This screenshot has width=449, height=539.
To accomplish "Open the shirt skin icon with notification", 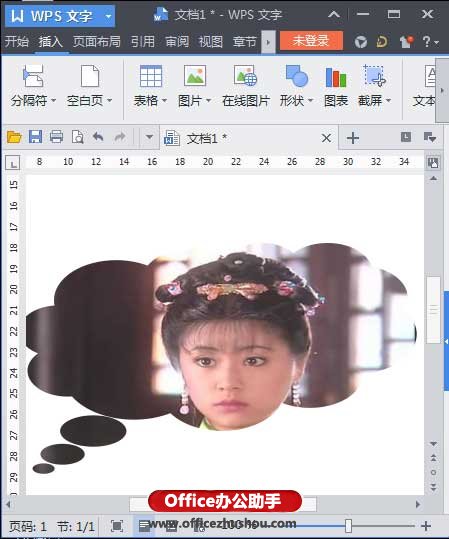I will point(406,42).
